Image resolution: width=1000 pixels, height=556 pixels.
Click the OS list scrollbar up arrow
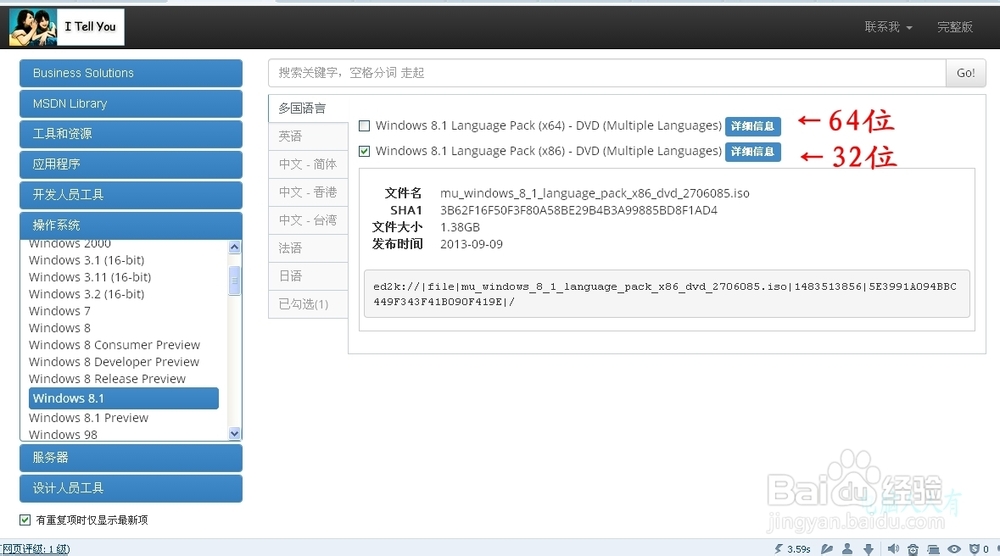click(x=235, y=247)
